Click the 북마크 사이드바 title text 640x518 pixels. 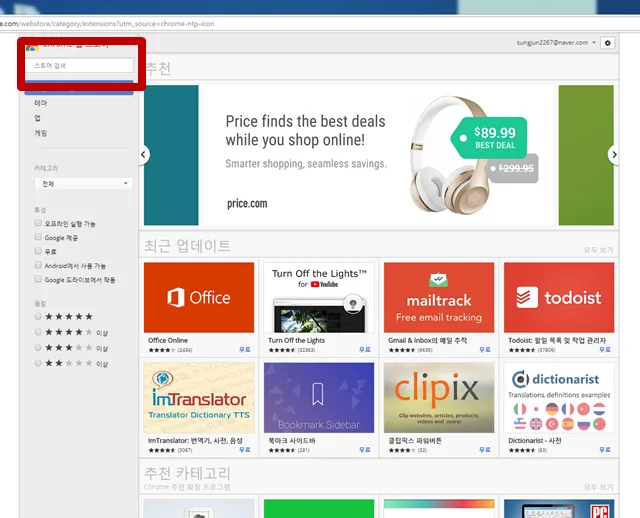tap(291, 440)
